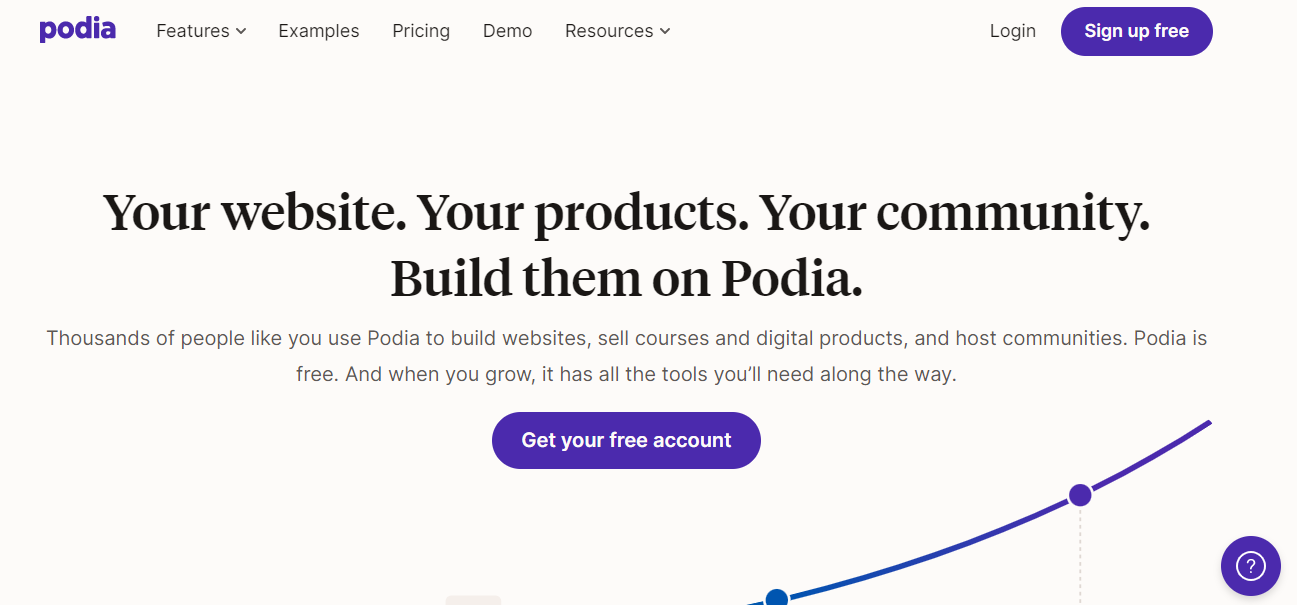Click the chevron next to Features
The height and width of the screenshot is (605, 1297).
coord(241,32)
